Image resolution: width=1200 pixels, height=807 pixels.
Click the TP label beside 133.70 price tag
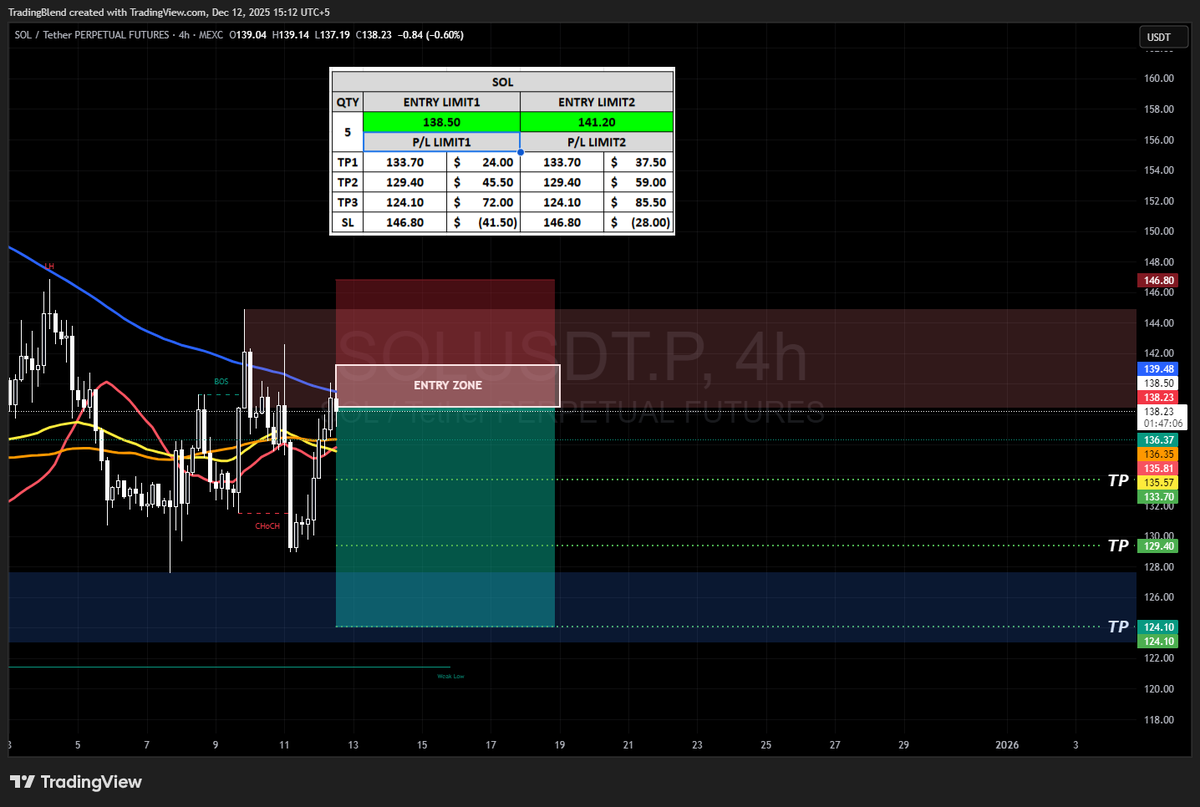[1118, 481]
